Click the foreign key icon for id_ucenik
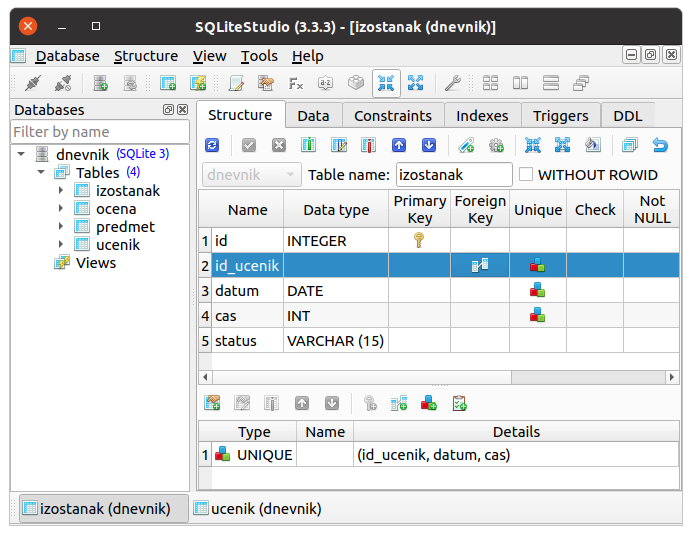The width and height of the screenshot is (692, 535). click(x=480, y=265)
